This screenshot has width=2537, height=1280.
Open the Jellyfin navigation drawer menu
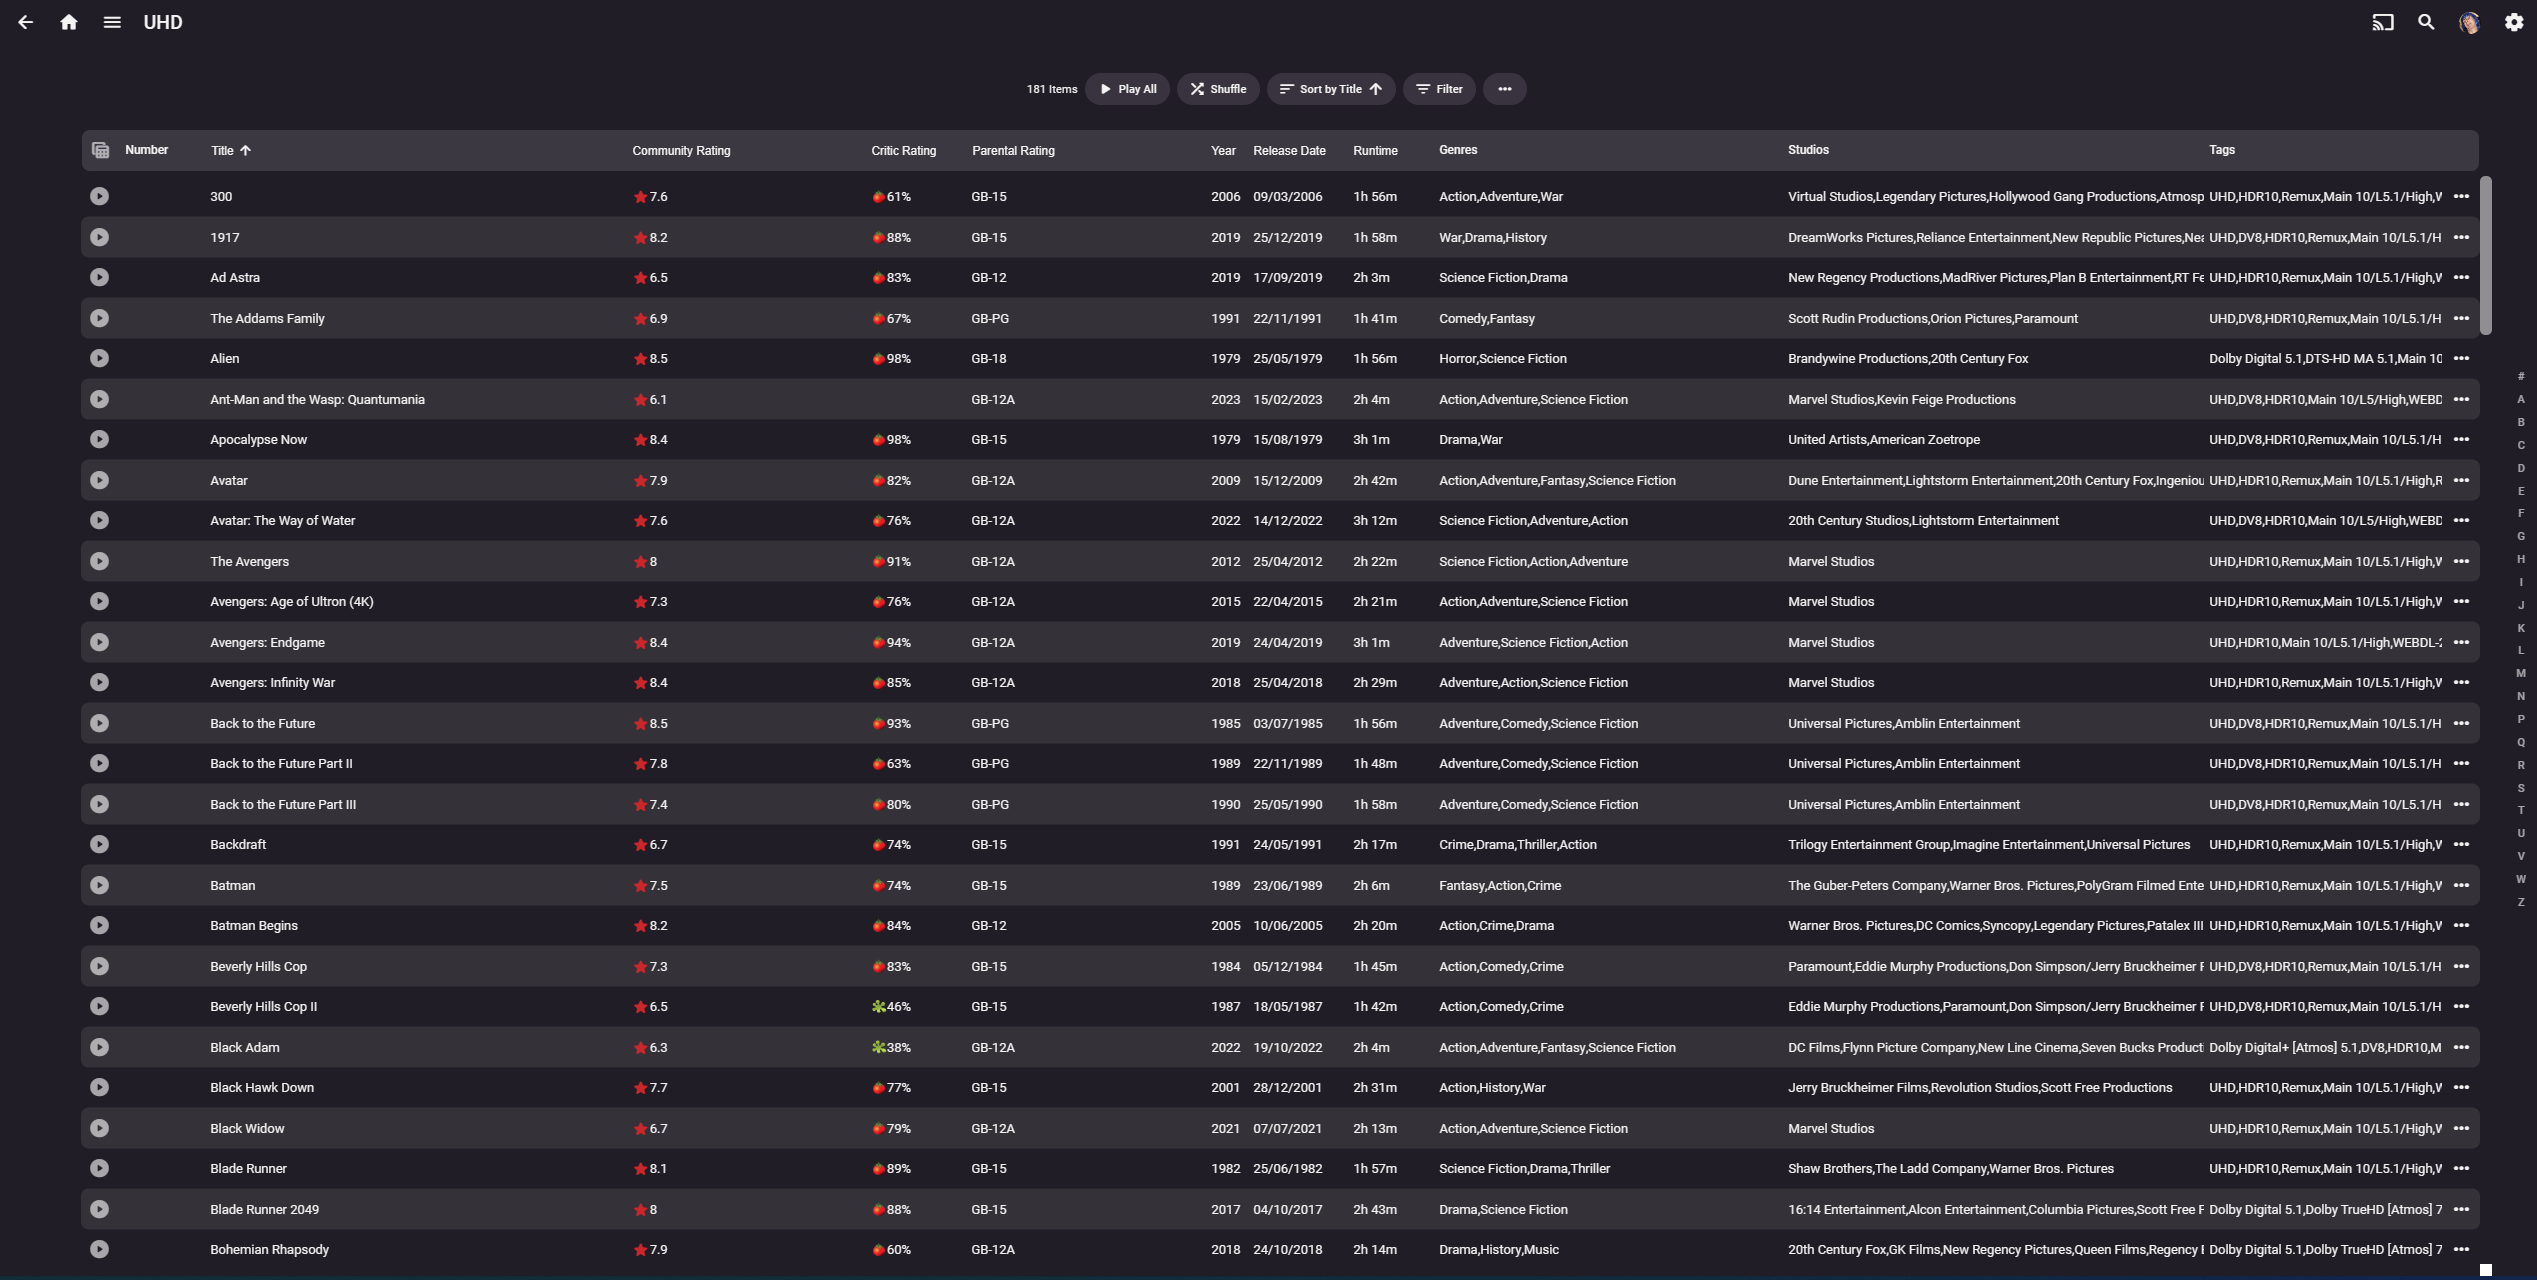[111, 22]
